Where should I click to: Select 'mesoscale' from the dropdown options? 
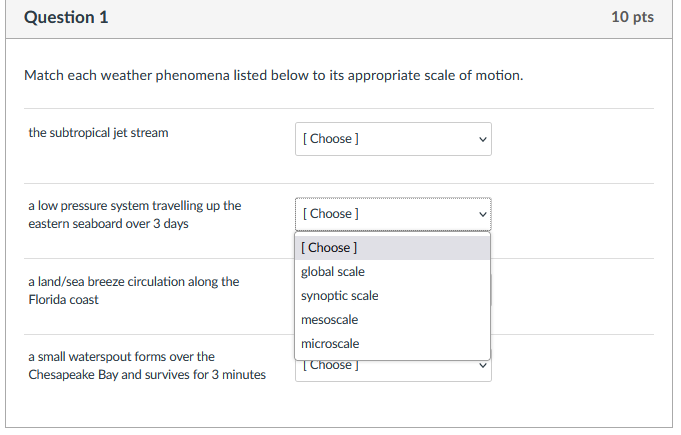pos(330,320)
